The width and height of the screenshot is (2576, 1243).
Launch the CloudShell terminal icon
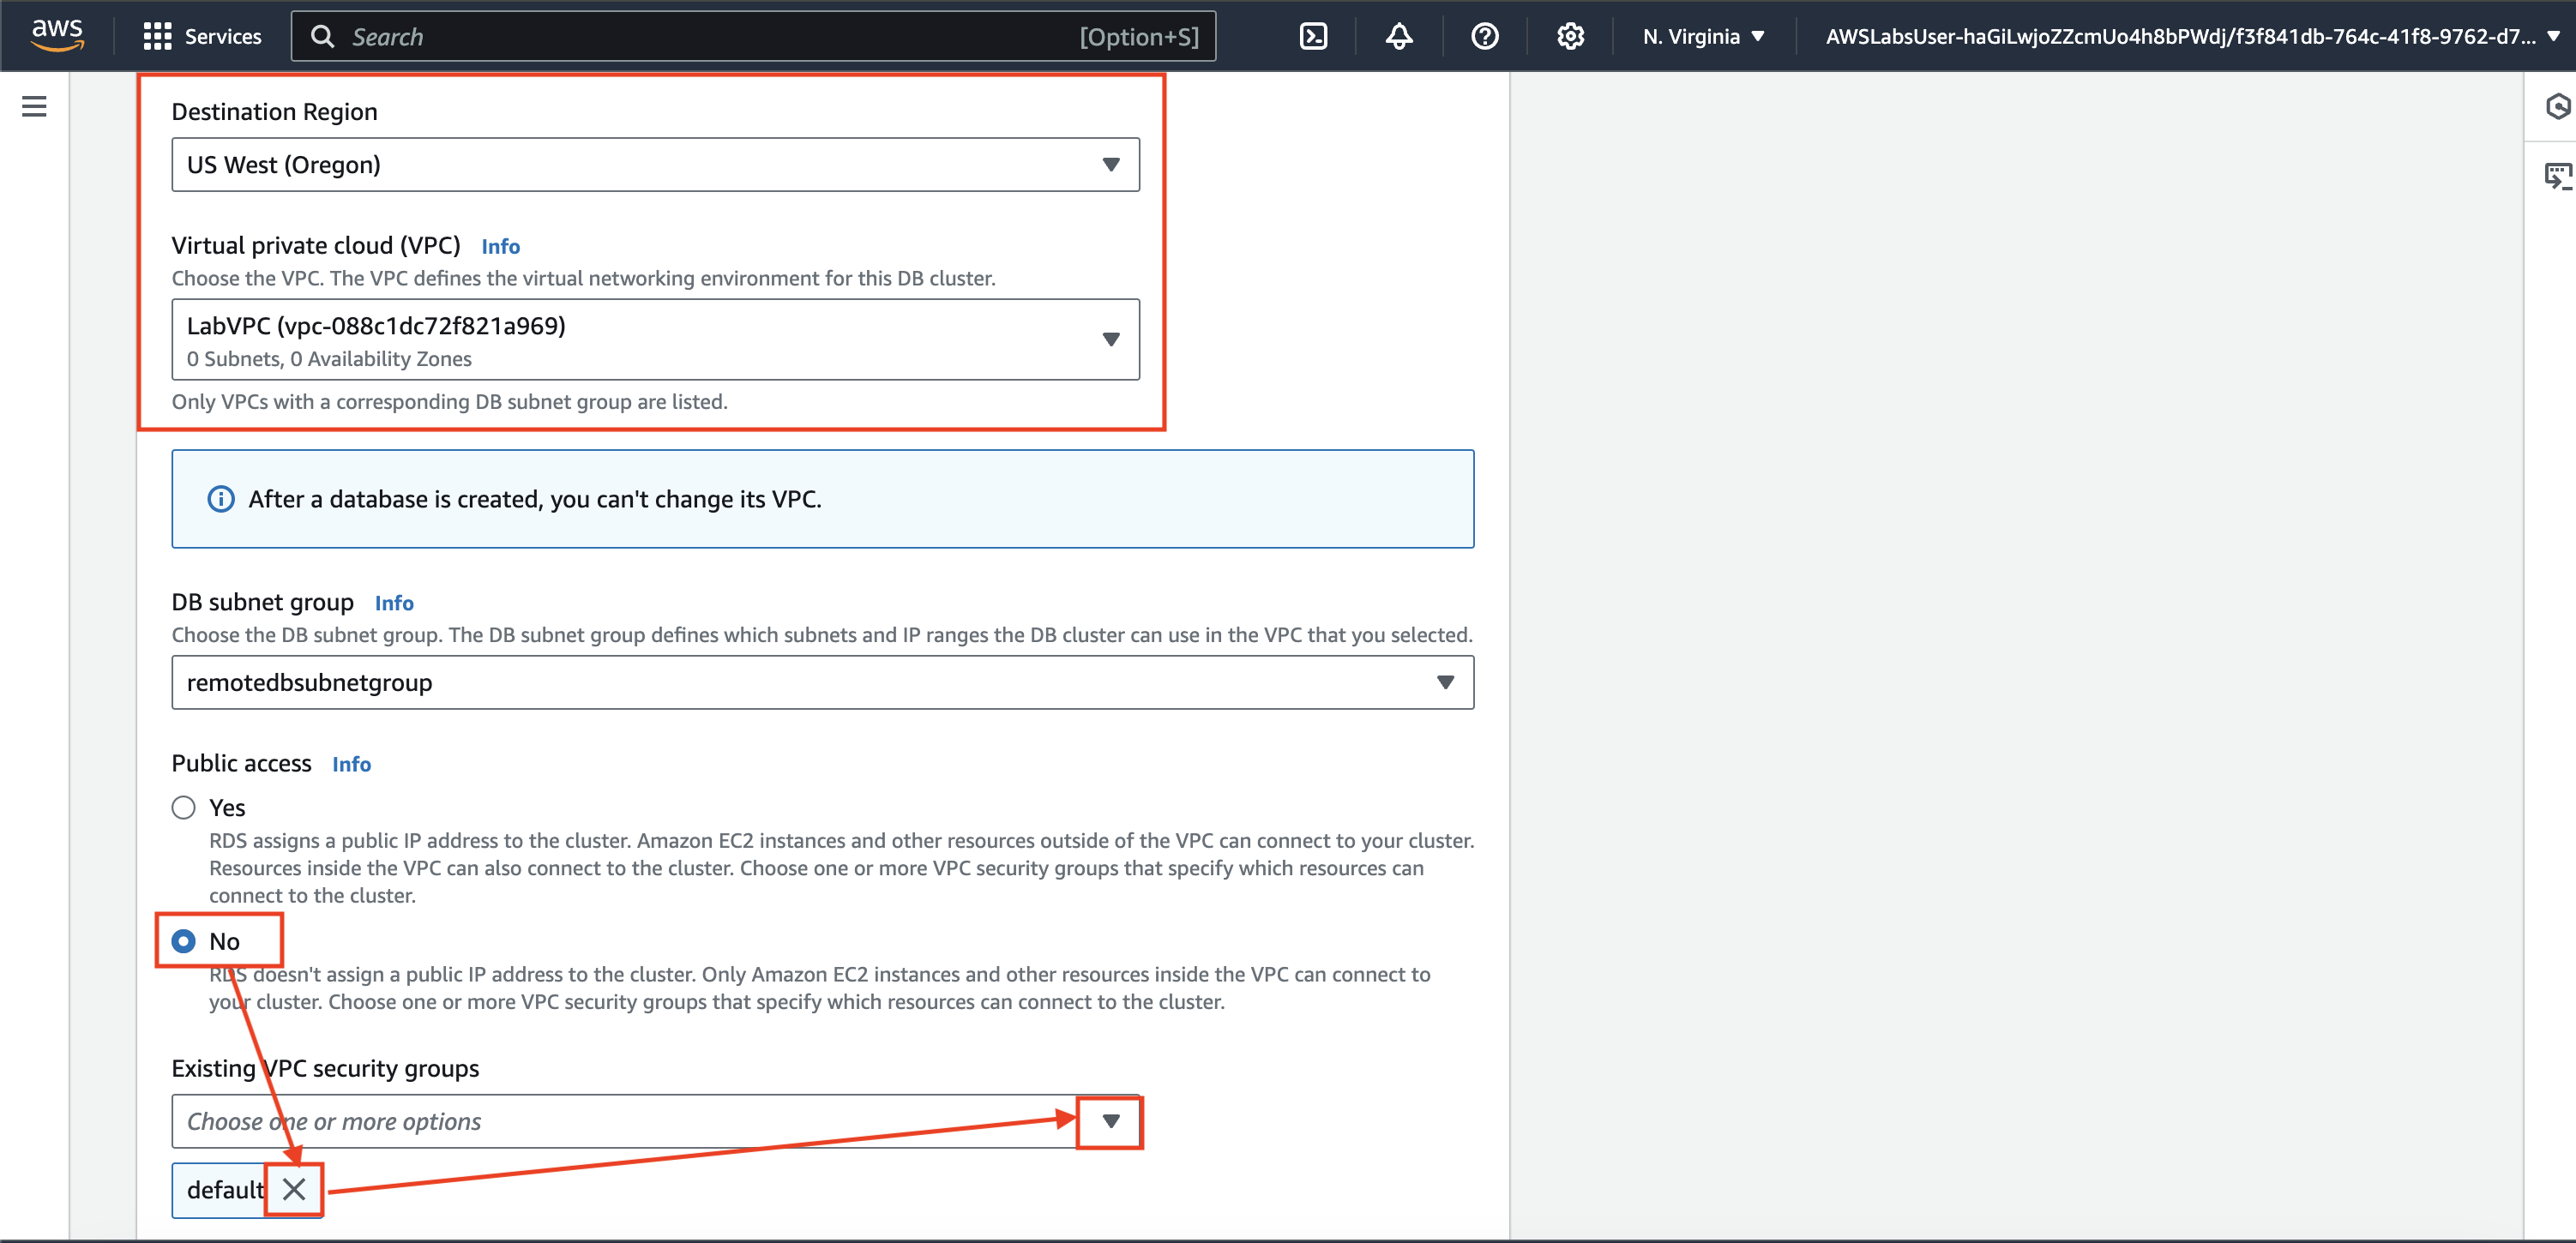click(x=1312, y=37)
